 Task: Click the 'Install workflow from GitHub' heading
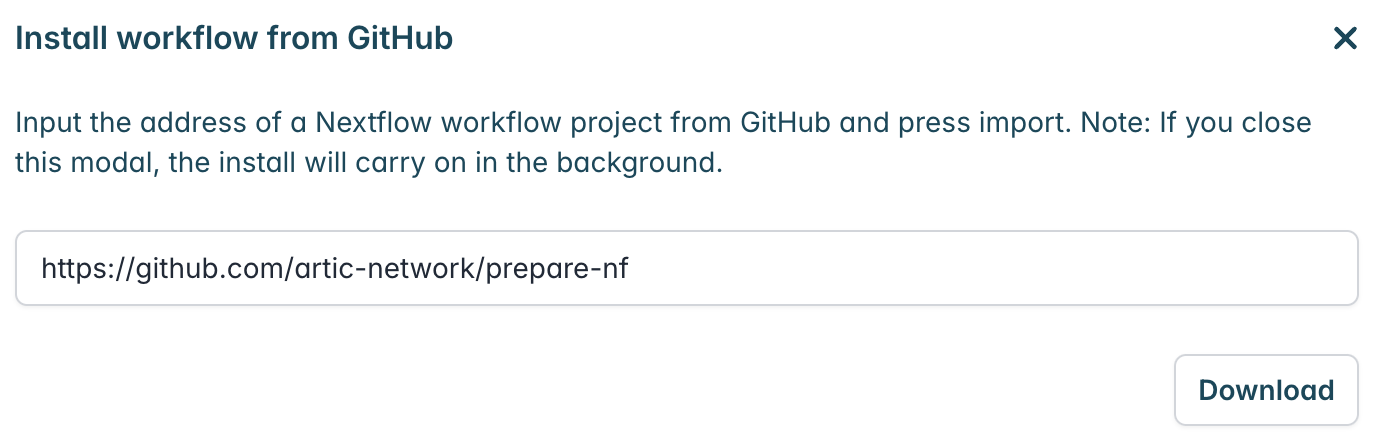234,39
